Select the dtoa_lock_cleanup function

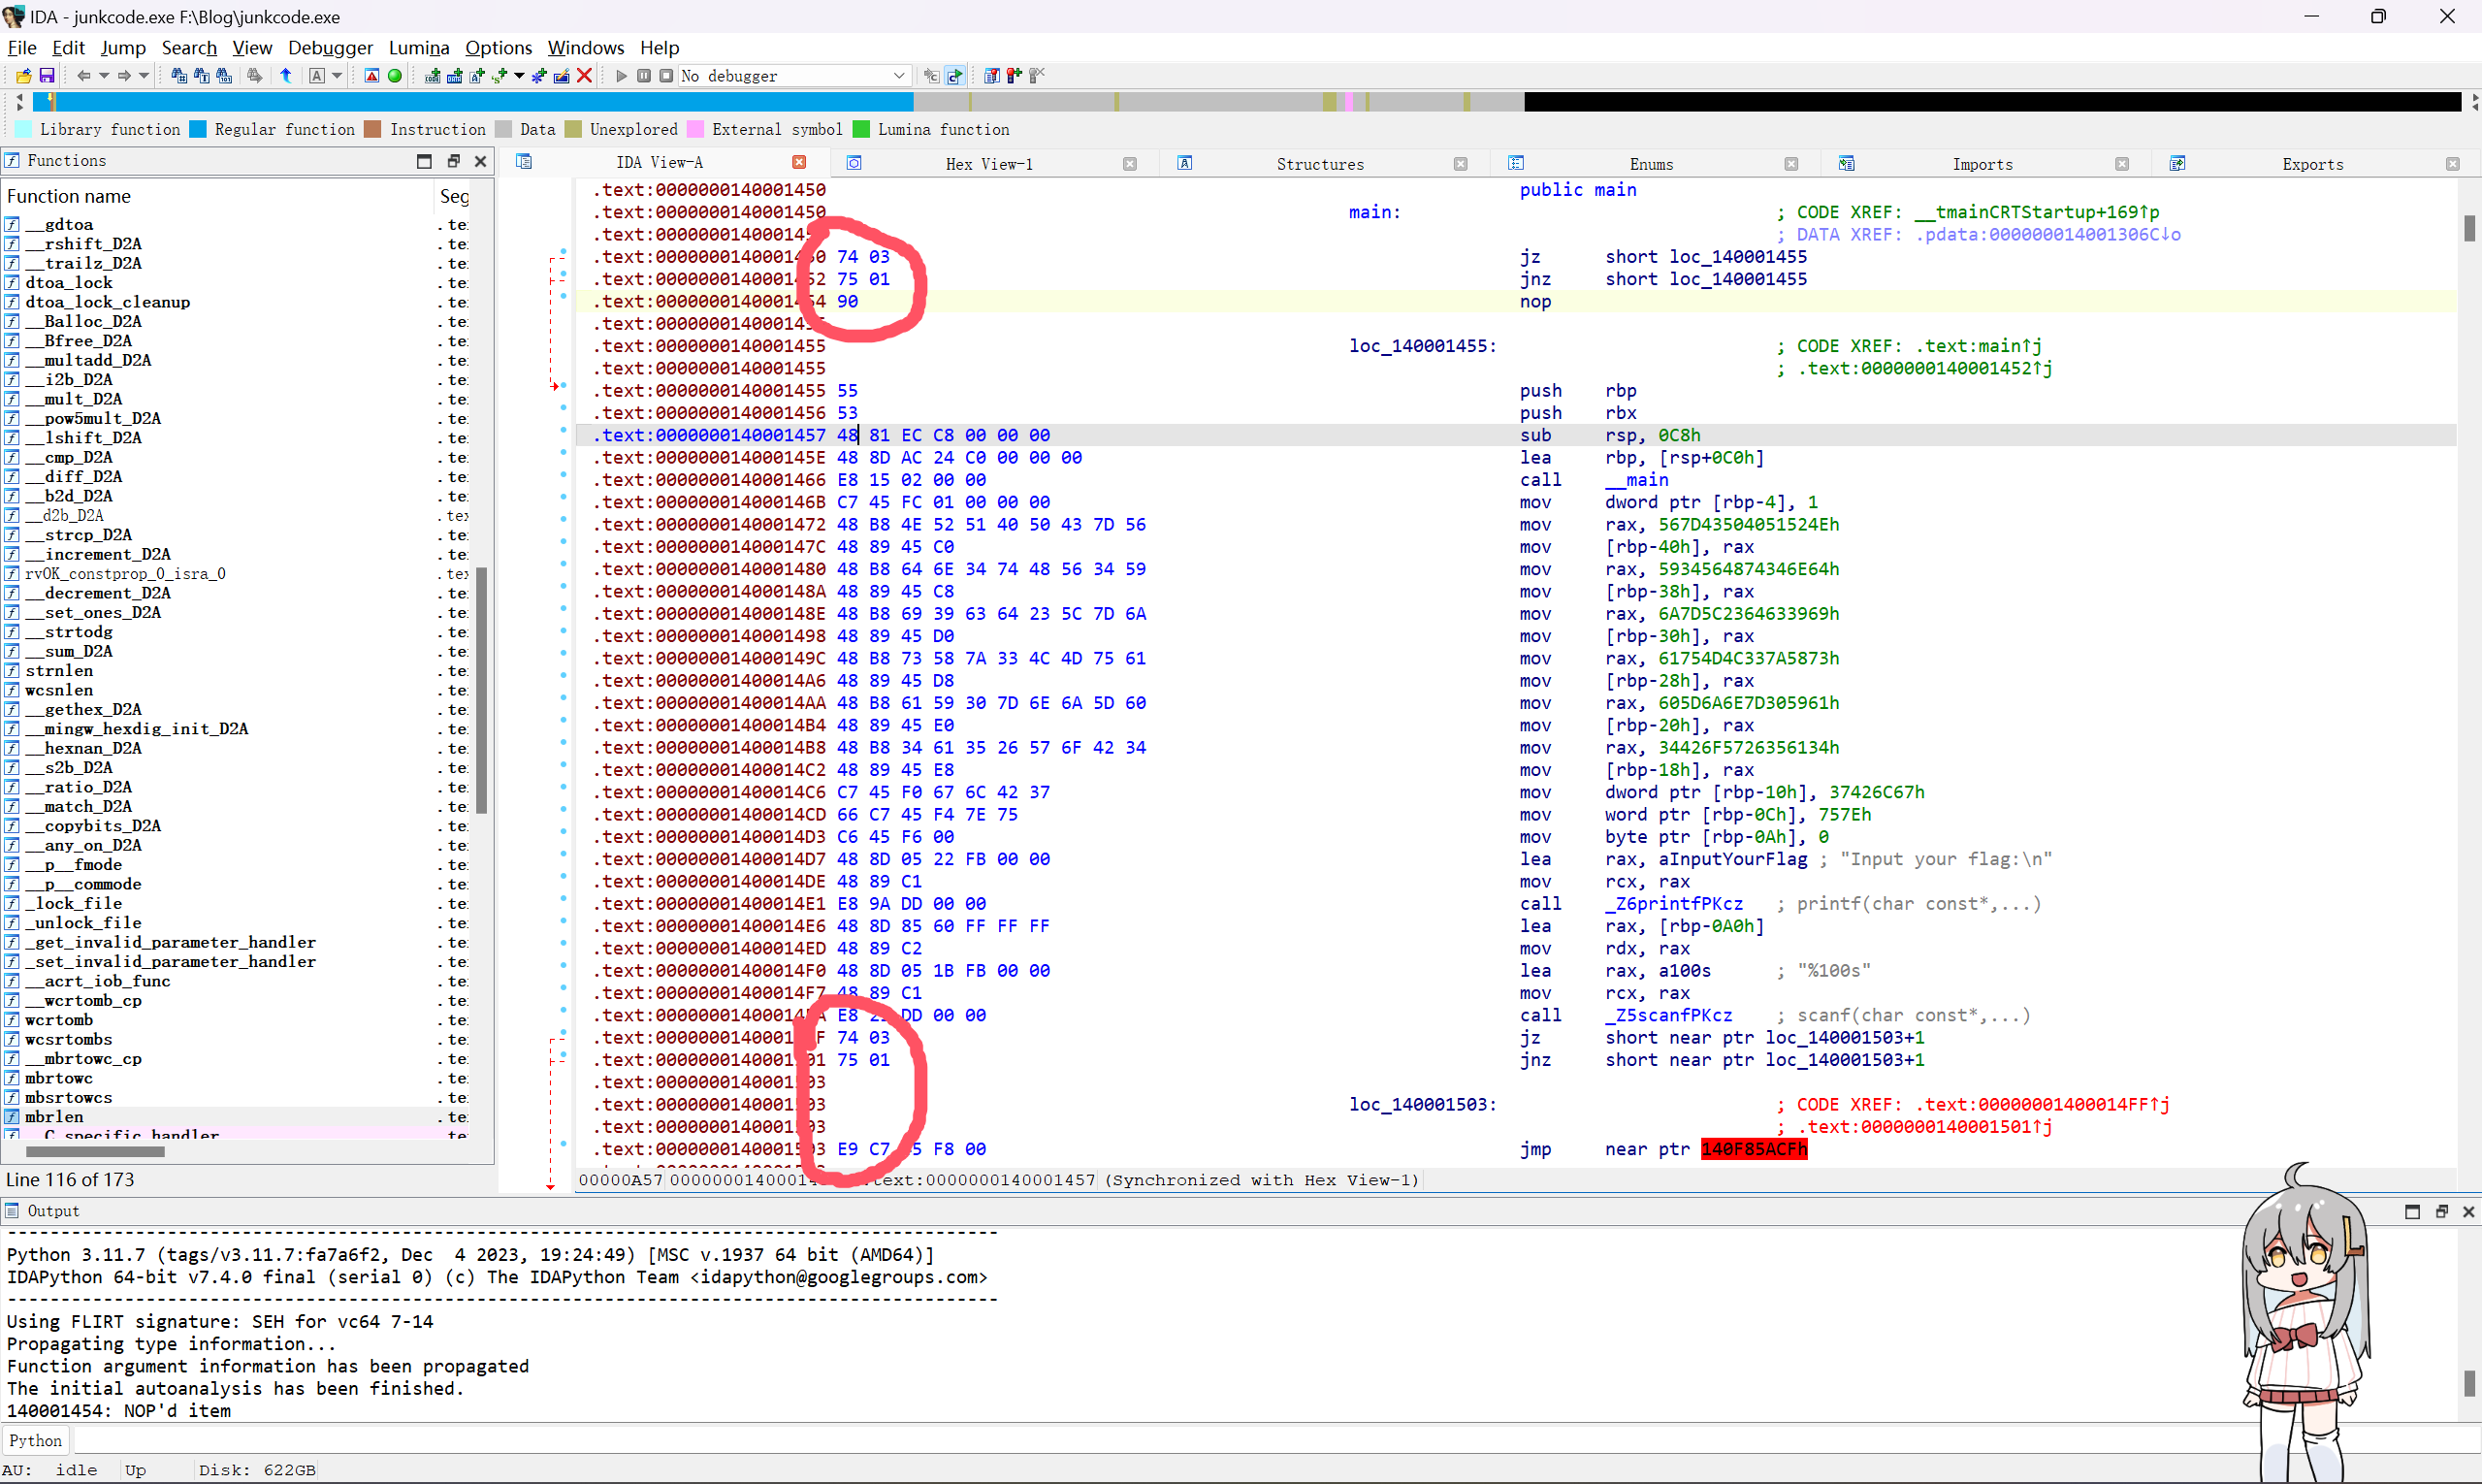(108, 302)
